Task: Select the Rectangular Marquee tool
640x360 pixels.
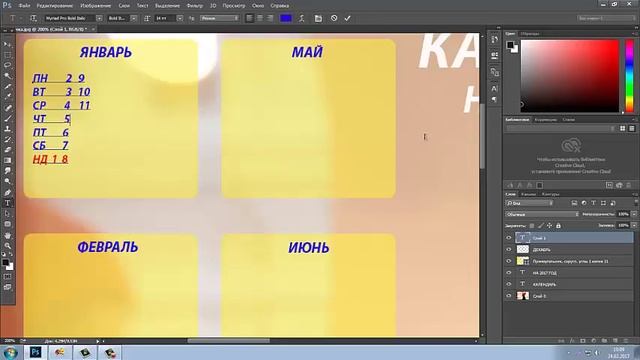Action: pos(7,55)
